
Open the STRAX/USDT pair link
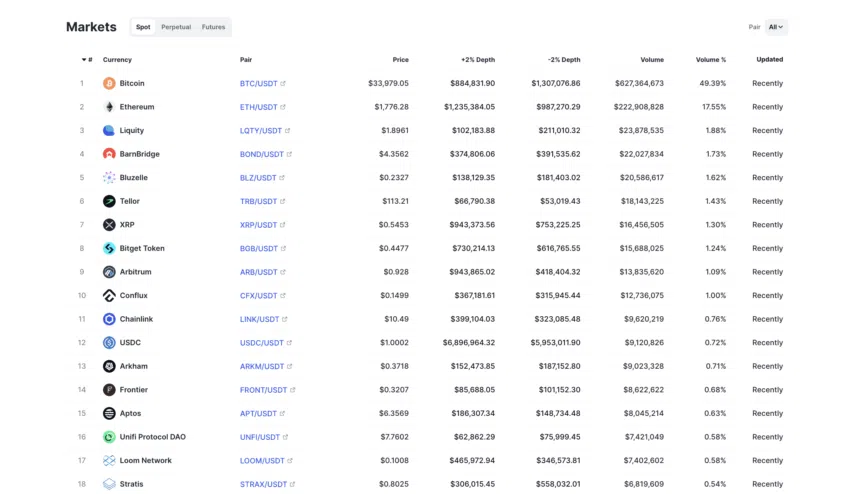coord(263,484)
